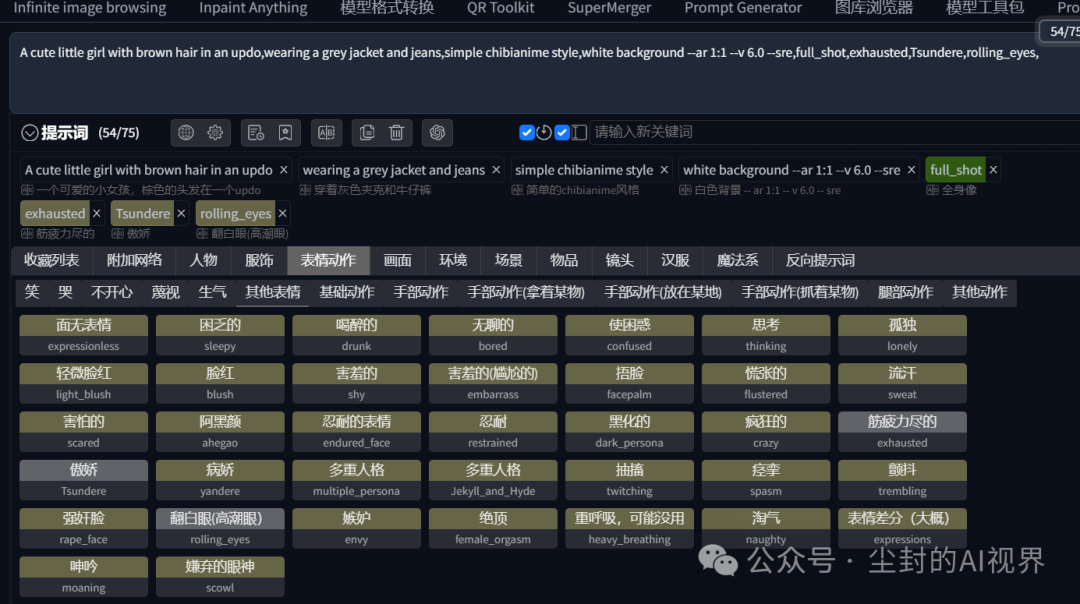Remove the rolling_eyes keyword tag
Viewport: 1080px width, 604px height.
(282, 214)
